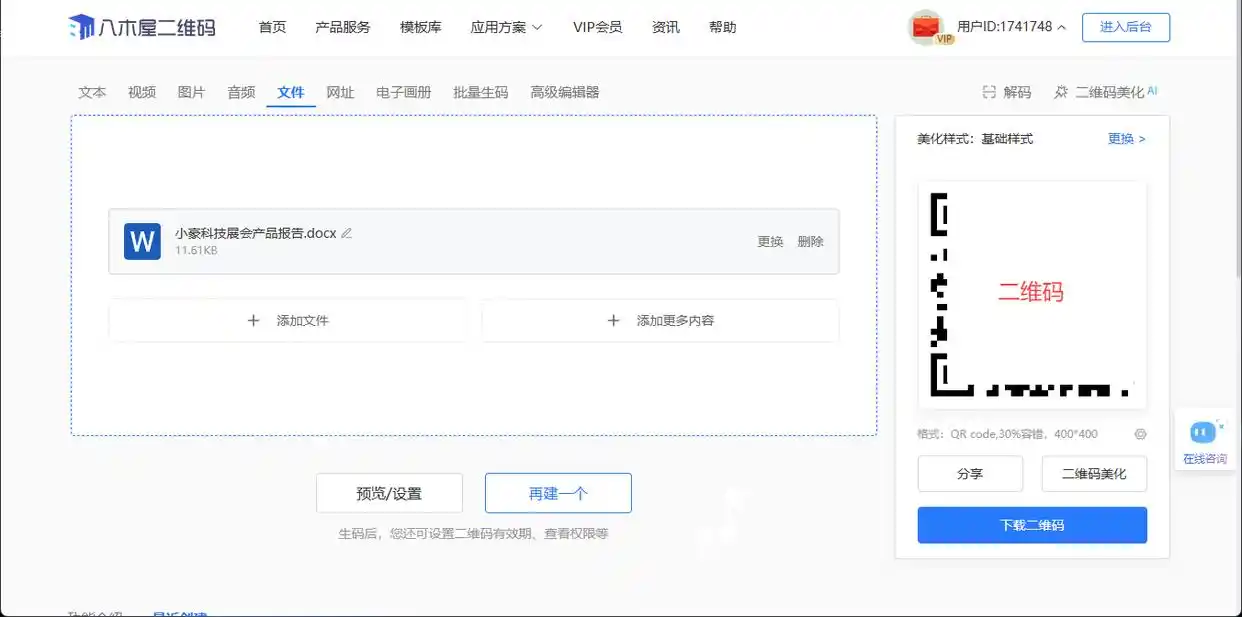Open VIP会员 page
The height and width of the screenshot is (617, 1242).
[x=598, y=27]
